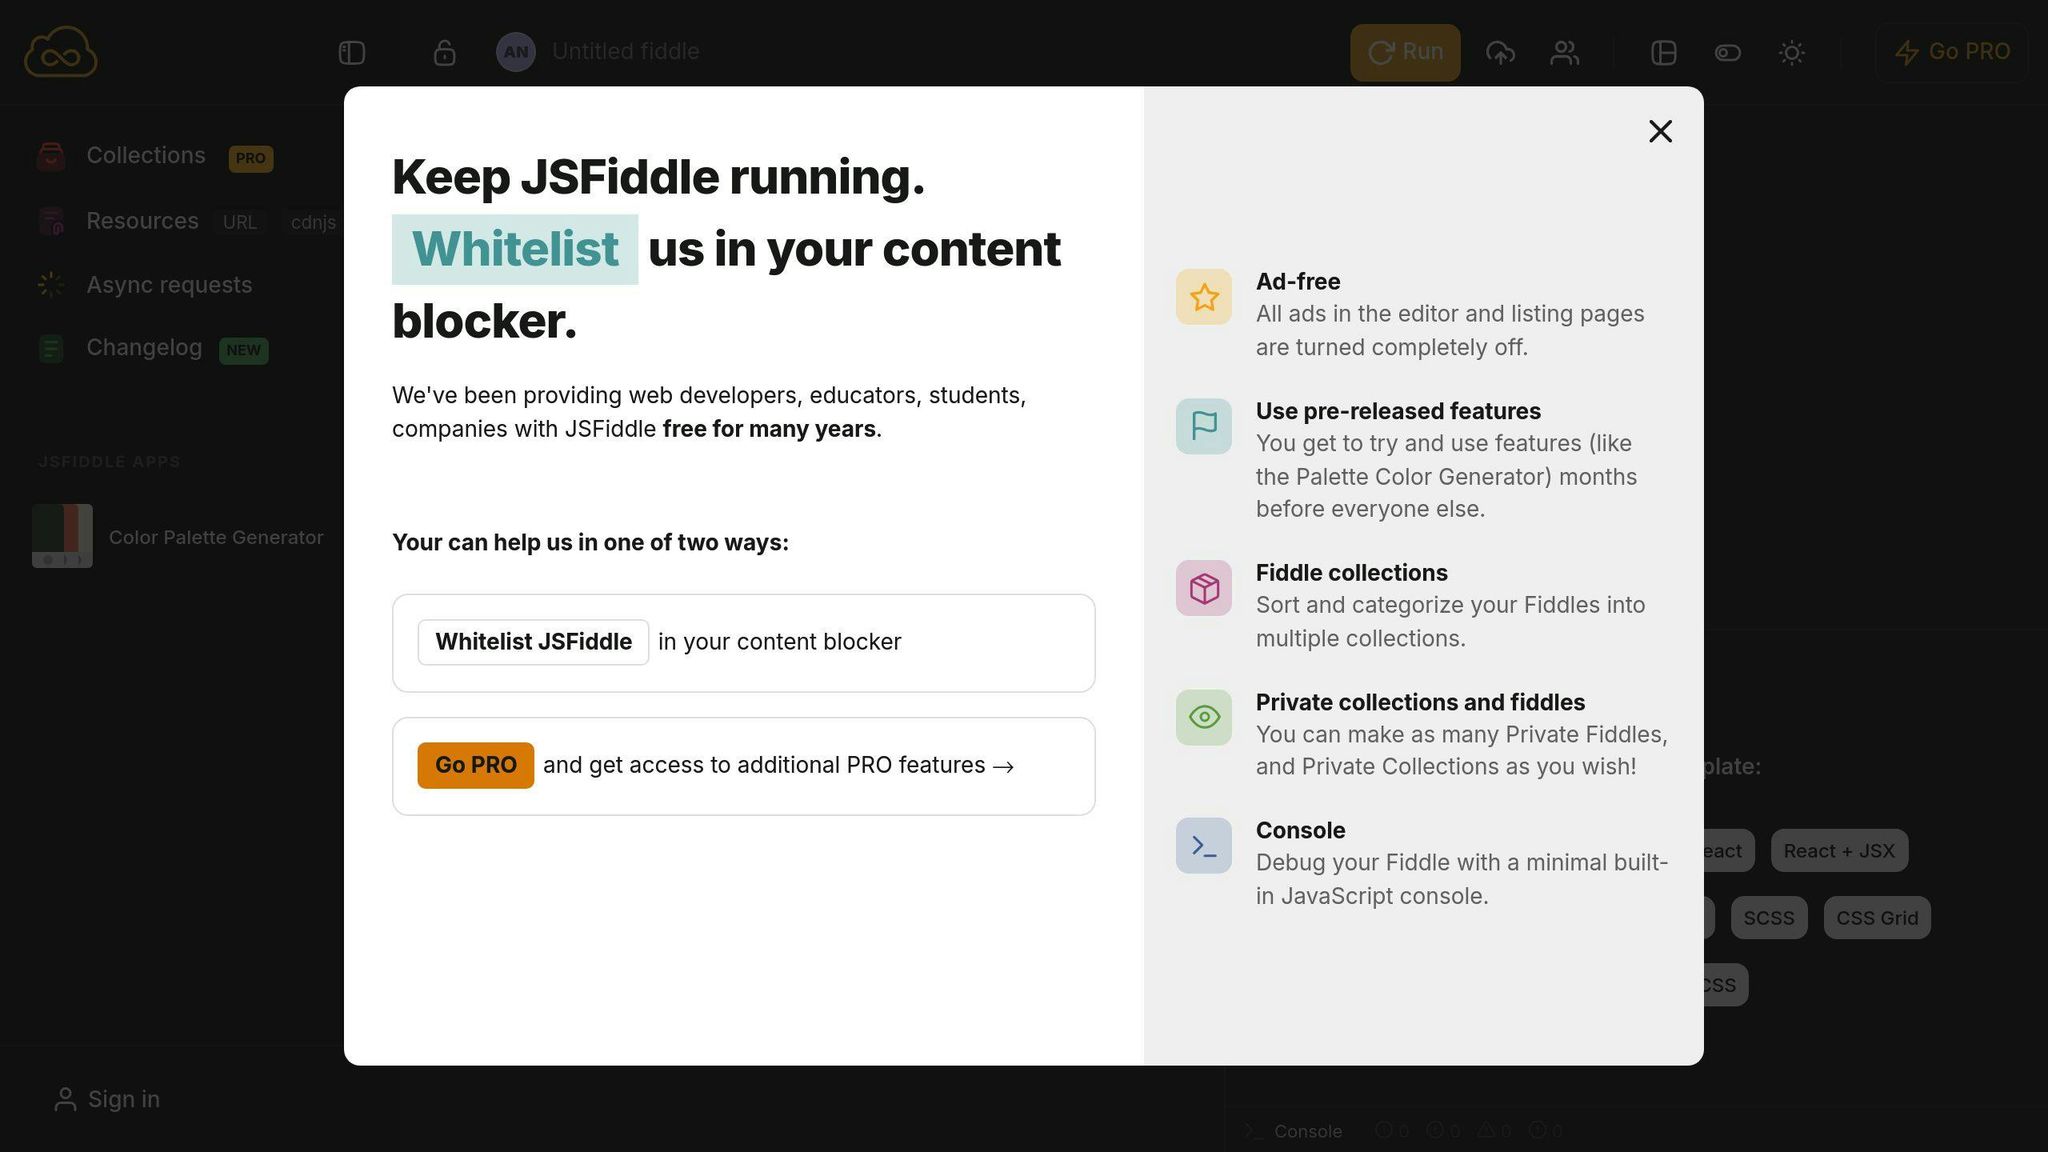Open the collaboration people icon

coord(1565,52)
